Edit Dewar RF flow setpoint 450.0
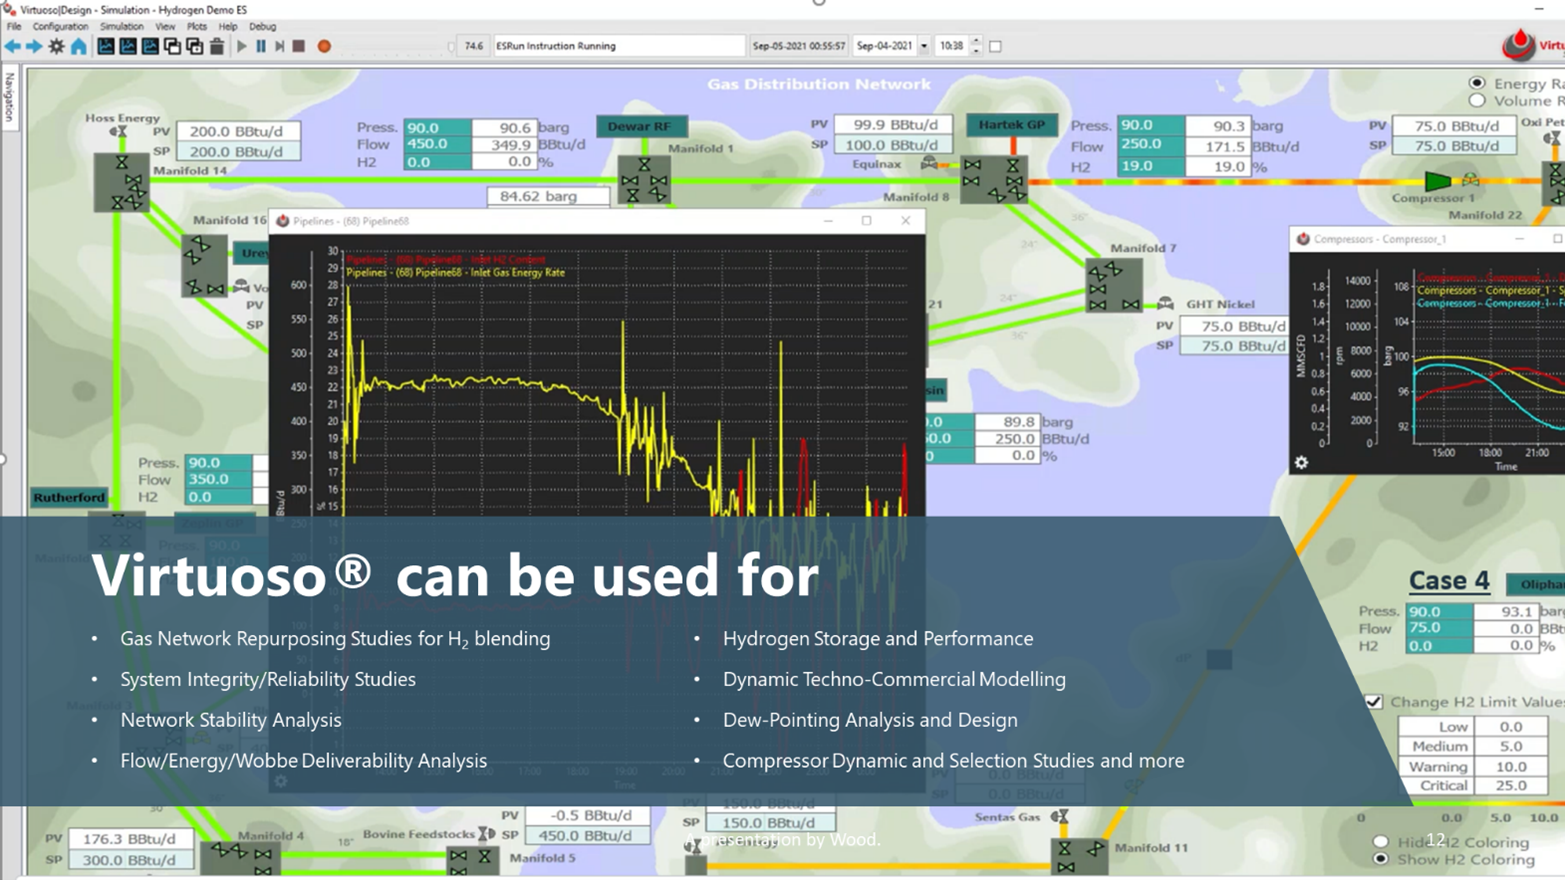This screenshot has width=1565, height=880. tap(437, 144)
